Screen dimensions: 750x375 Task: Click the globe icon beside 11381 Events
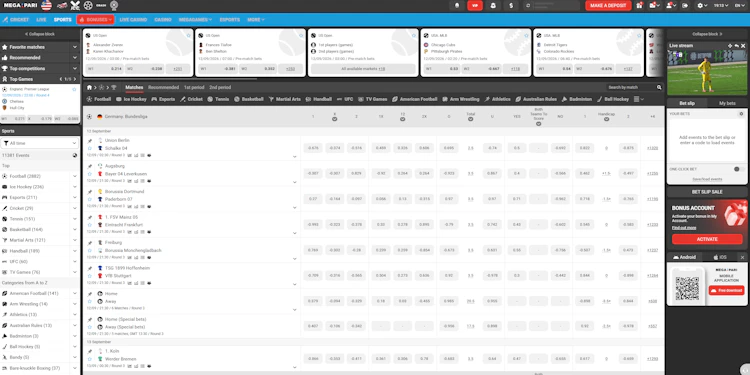(75, 155)
